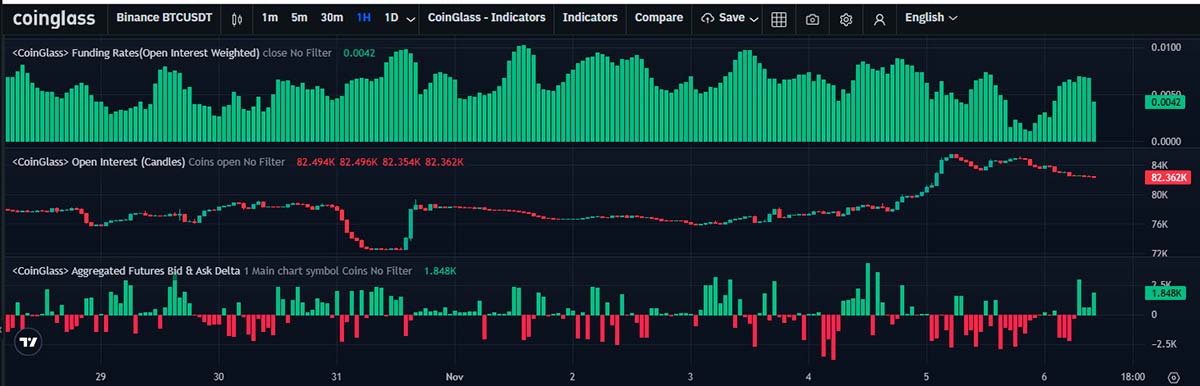Click the 0.0042 value in Funding Rates legend

pyautogui.click(x=359, y=53)
